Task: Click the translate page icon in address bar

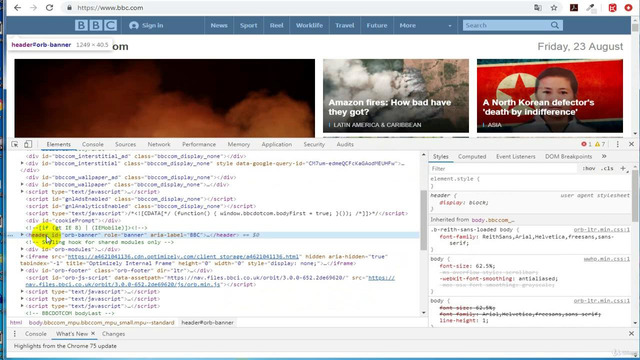Action: (538, 8)
